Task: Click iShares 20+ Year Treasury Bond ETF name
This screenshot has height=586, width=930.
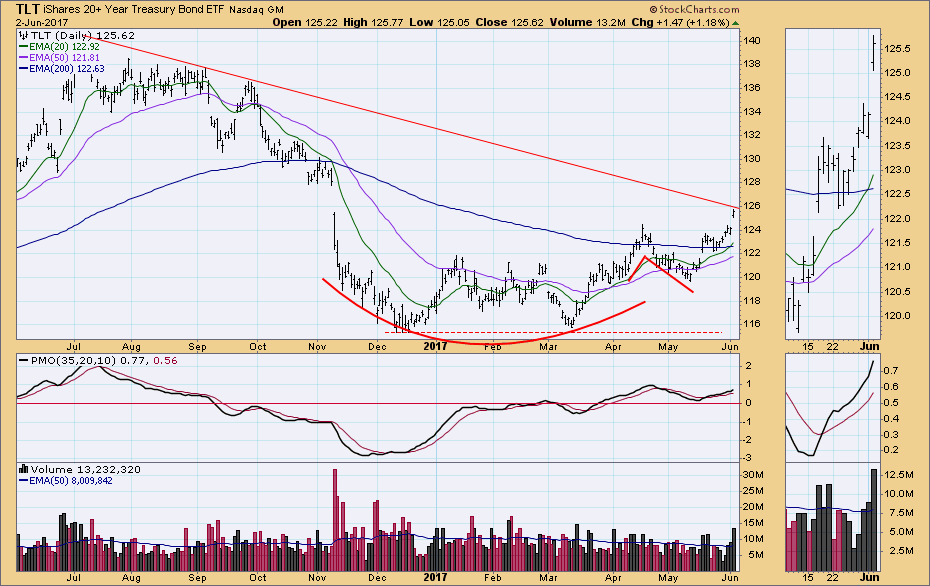Action: point(134,9)
